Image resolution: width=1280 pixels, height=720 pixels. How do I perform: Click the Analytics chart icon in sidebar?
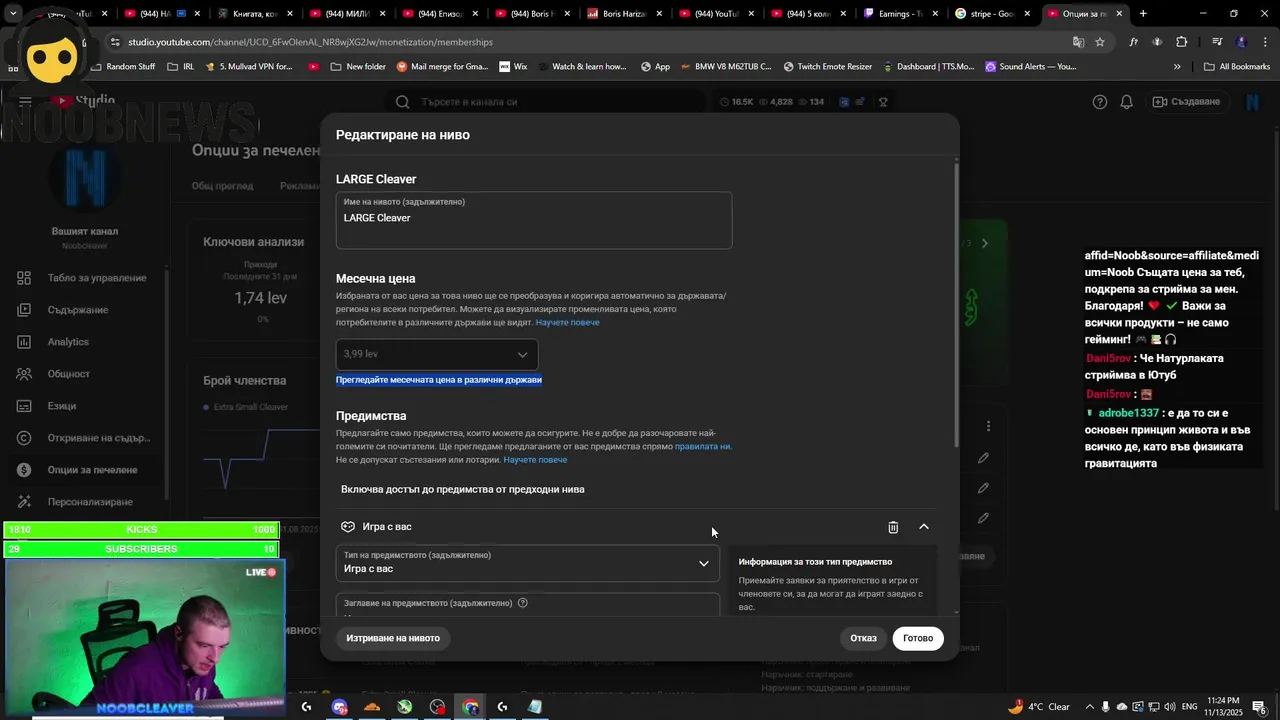click(x=24, y=342)
